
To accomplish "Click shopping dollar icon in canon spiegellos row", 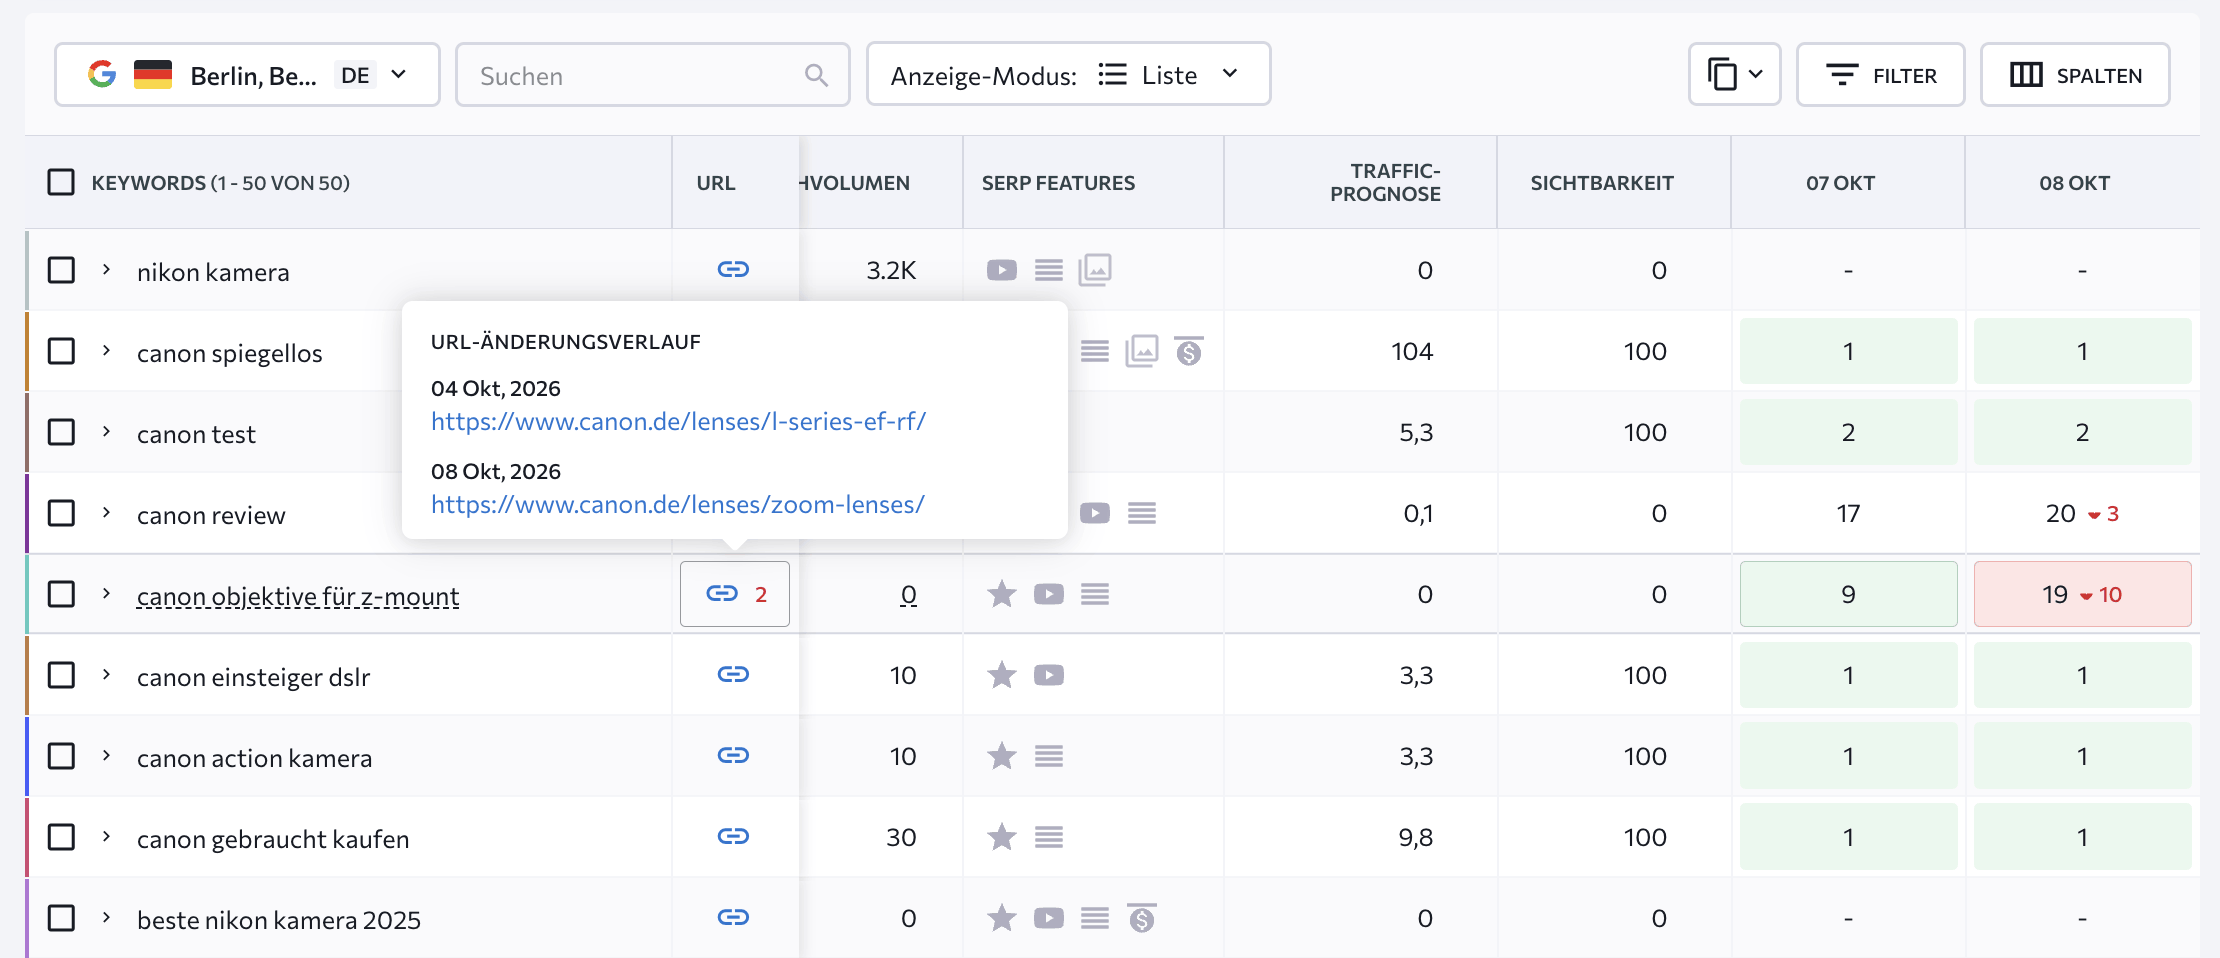I will [x=1188, y=351].
